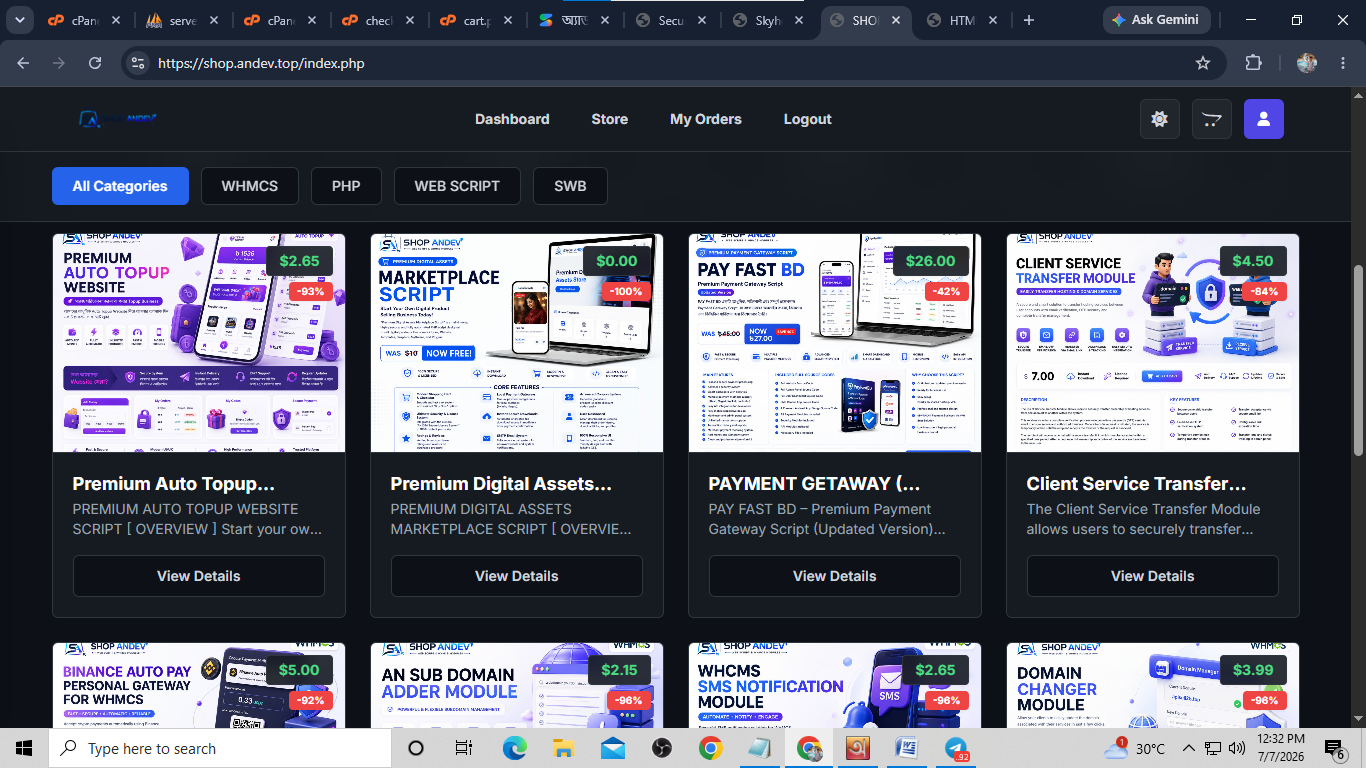Switch to the 'Skyh' browser tab
1366x768 pixels.
tap(770, 20)
